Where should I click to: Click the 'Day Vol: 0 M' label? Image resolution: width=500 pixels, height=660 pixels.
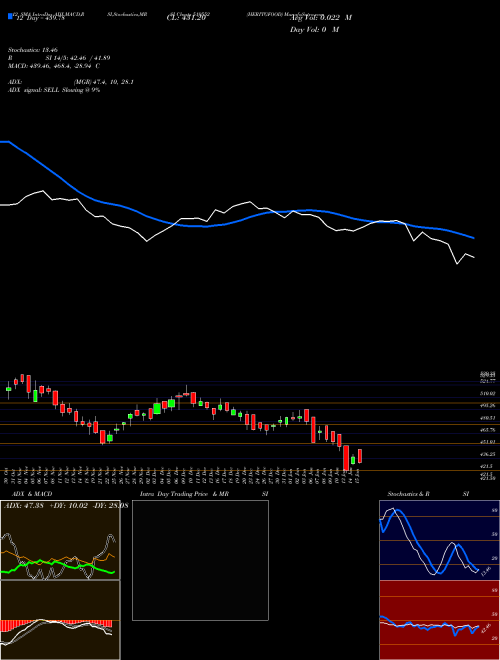pos(314,29)
